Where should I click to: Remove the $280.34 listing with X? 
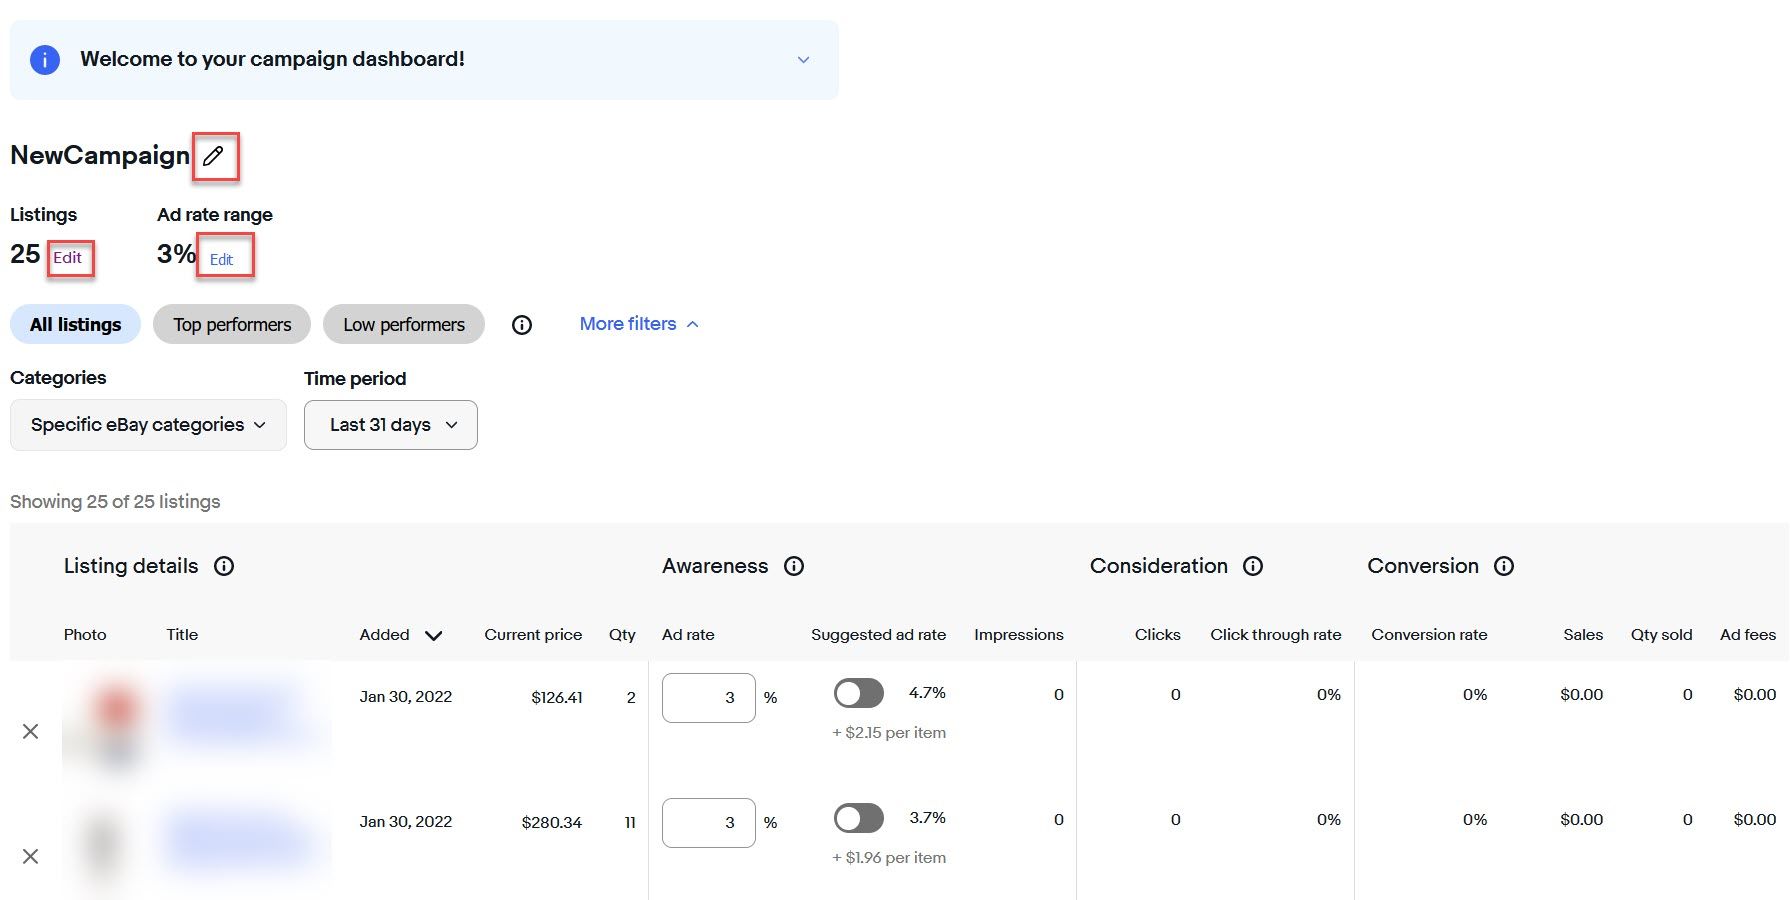pyautogui.click(x=31, y=857)
